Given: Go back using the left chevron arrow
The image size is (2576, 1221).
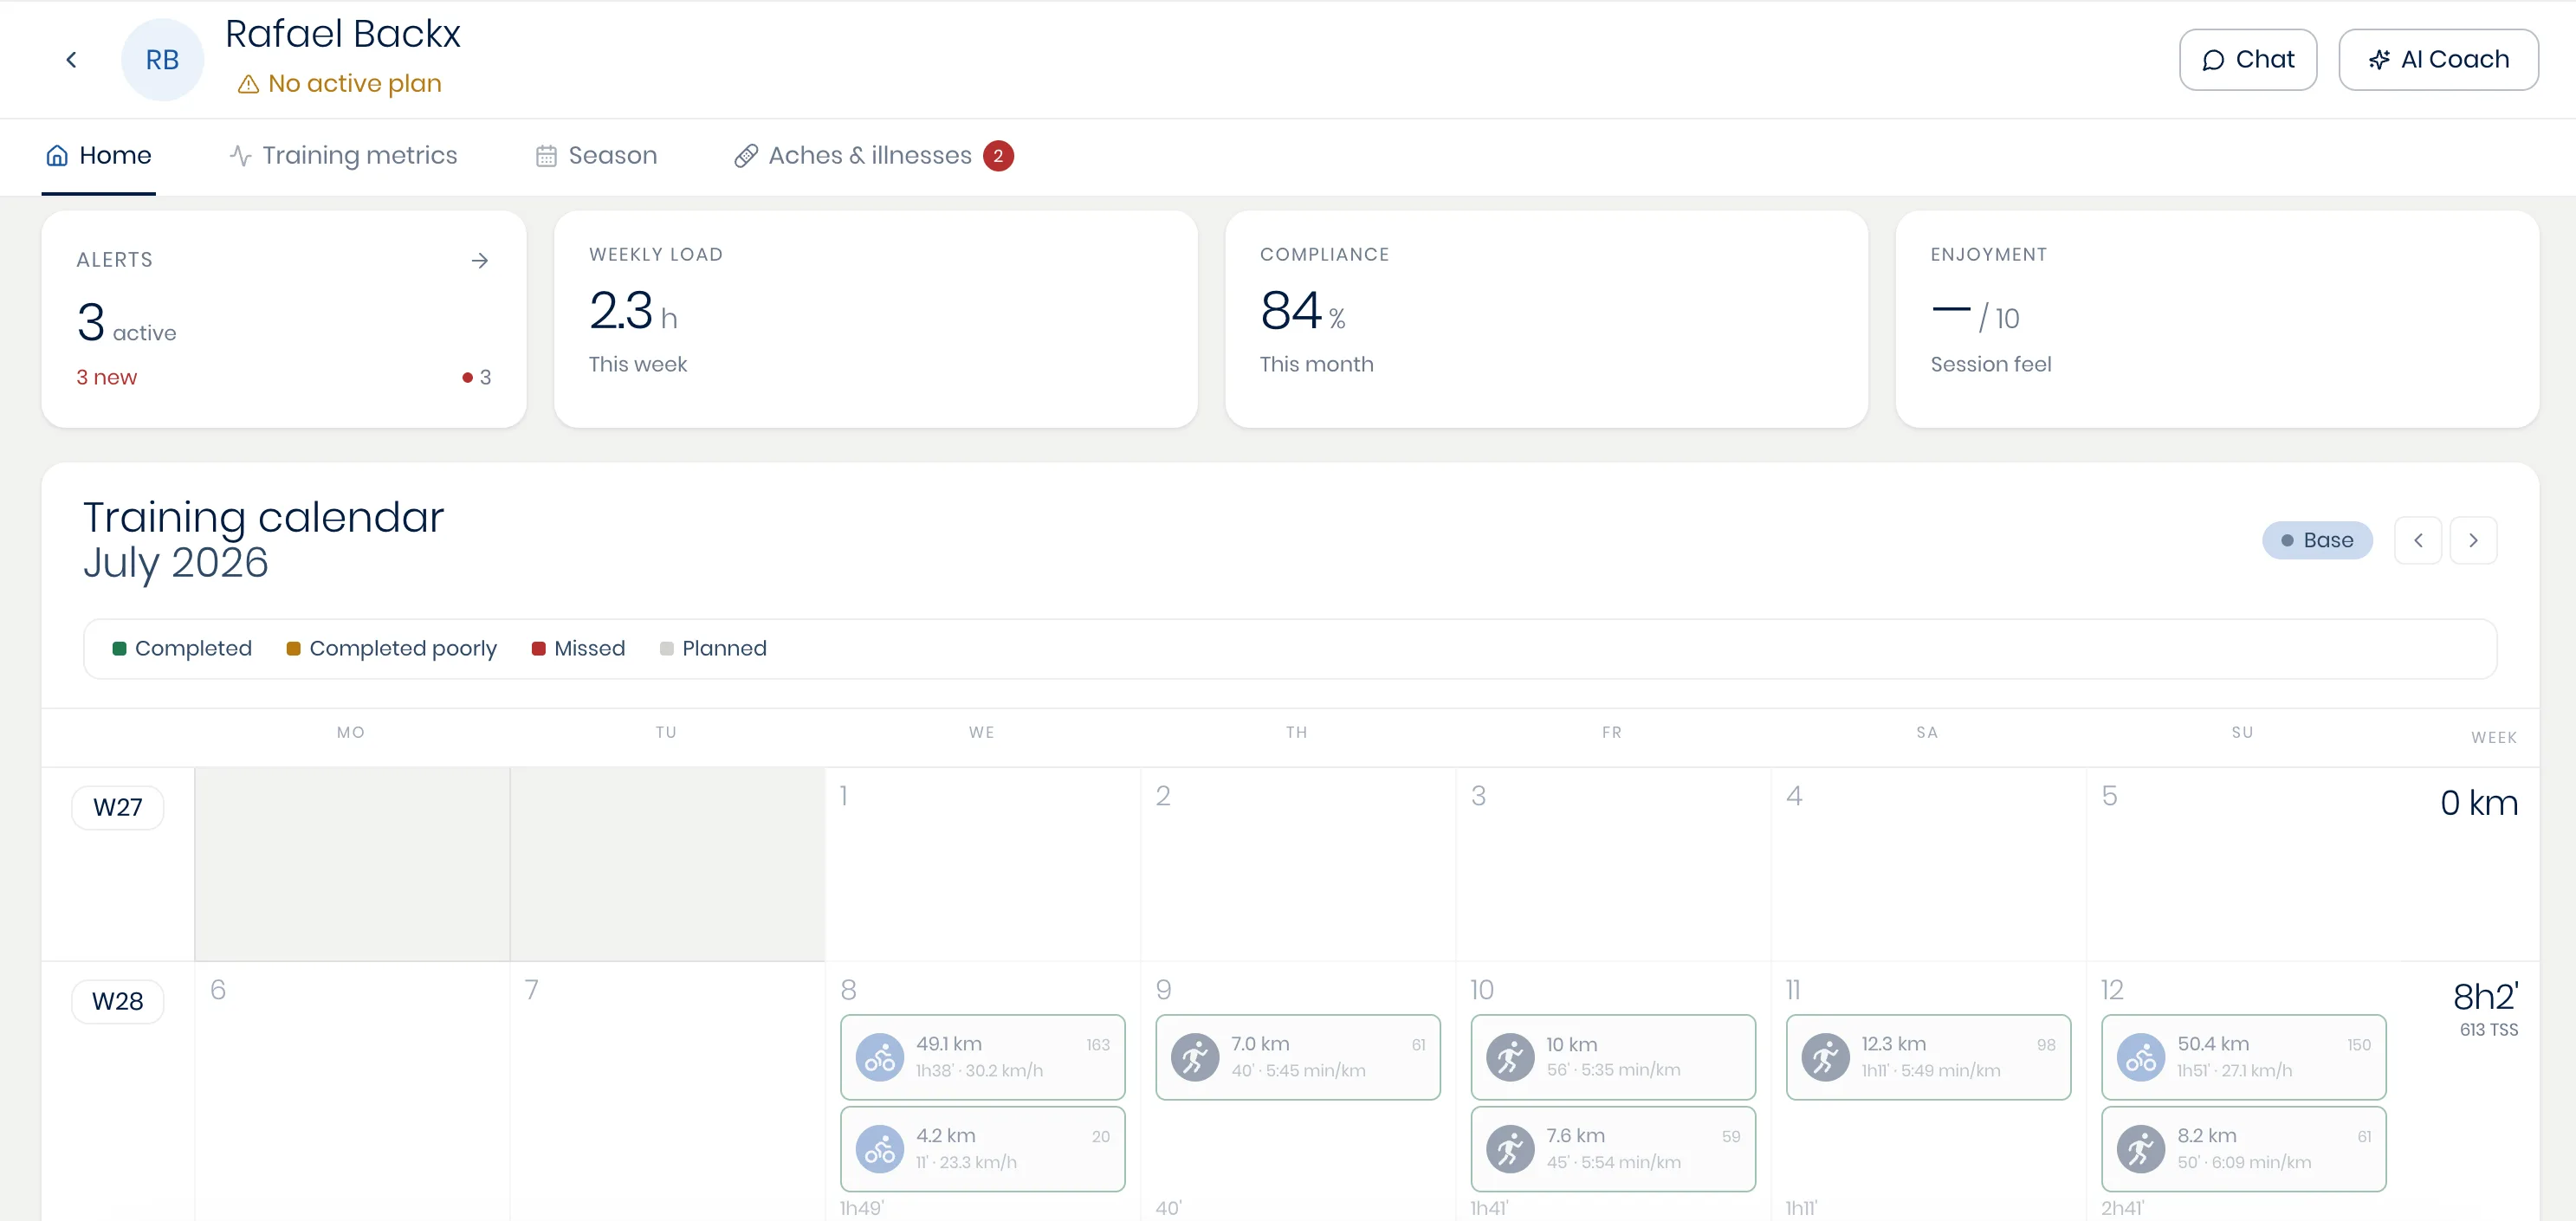Looking at the screenshot, I should [71, 60].
